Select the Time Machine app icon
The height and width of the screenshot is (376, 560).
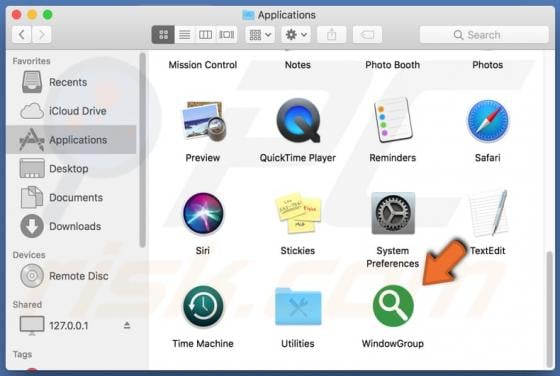203,306
